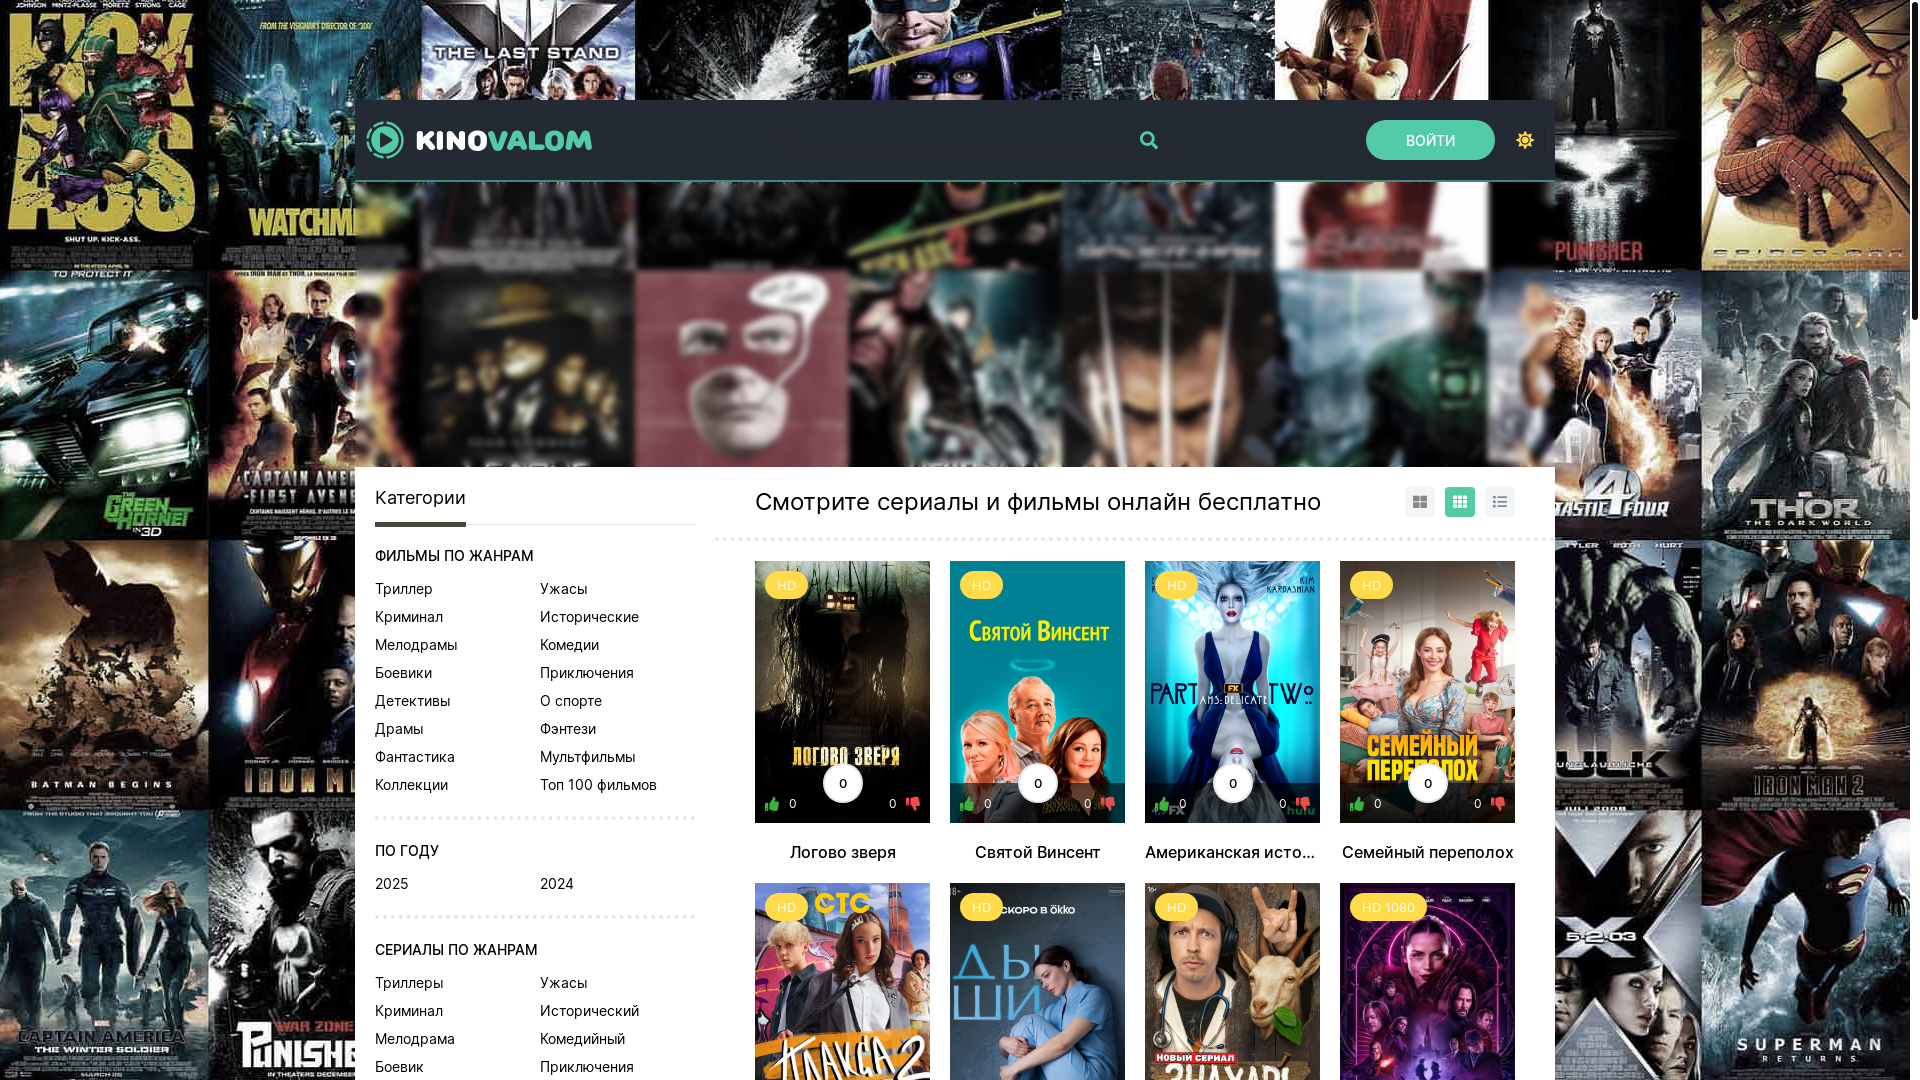Like the Американская история card

tap(1162, 804)
